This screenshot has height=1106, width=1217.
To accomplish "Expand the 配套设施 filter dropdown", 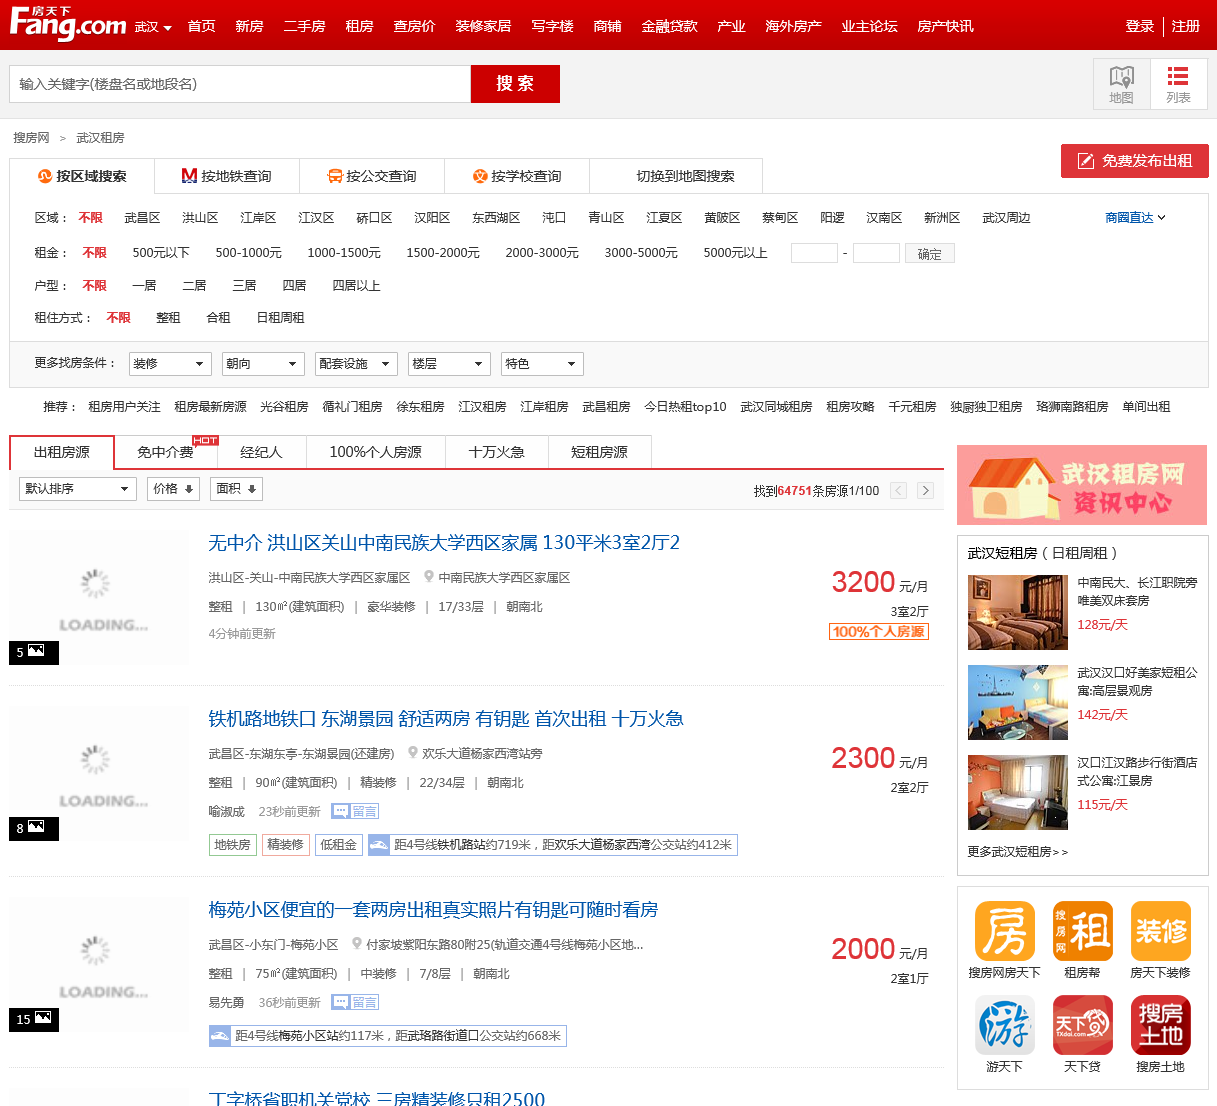I will click(356, 364).
